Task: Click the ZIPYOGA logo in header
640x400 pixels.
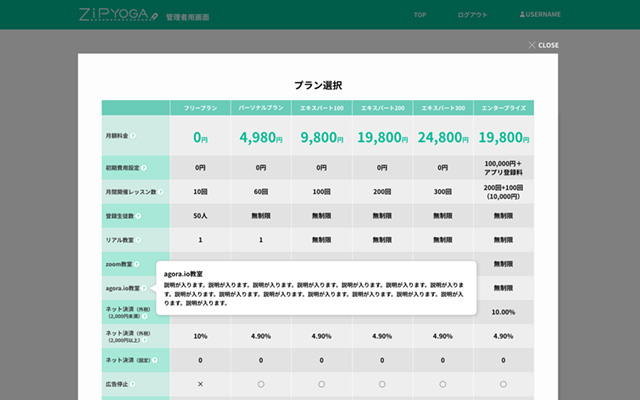Action: [118, 15]
